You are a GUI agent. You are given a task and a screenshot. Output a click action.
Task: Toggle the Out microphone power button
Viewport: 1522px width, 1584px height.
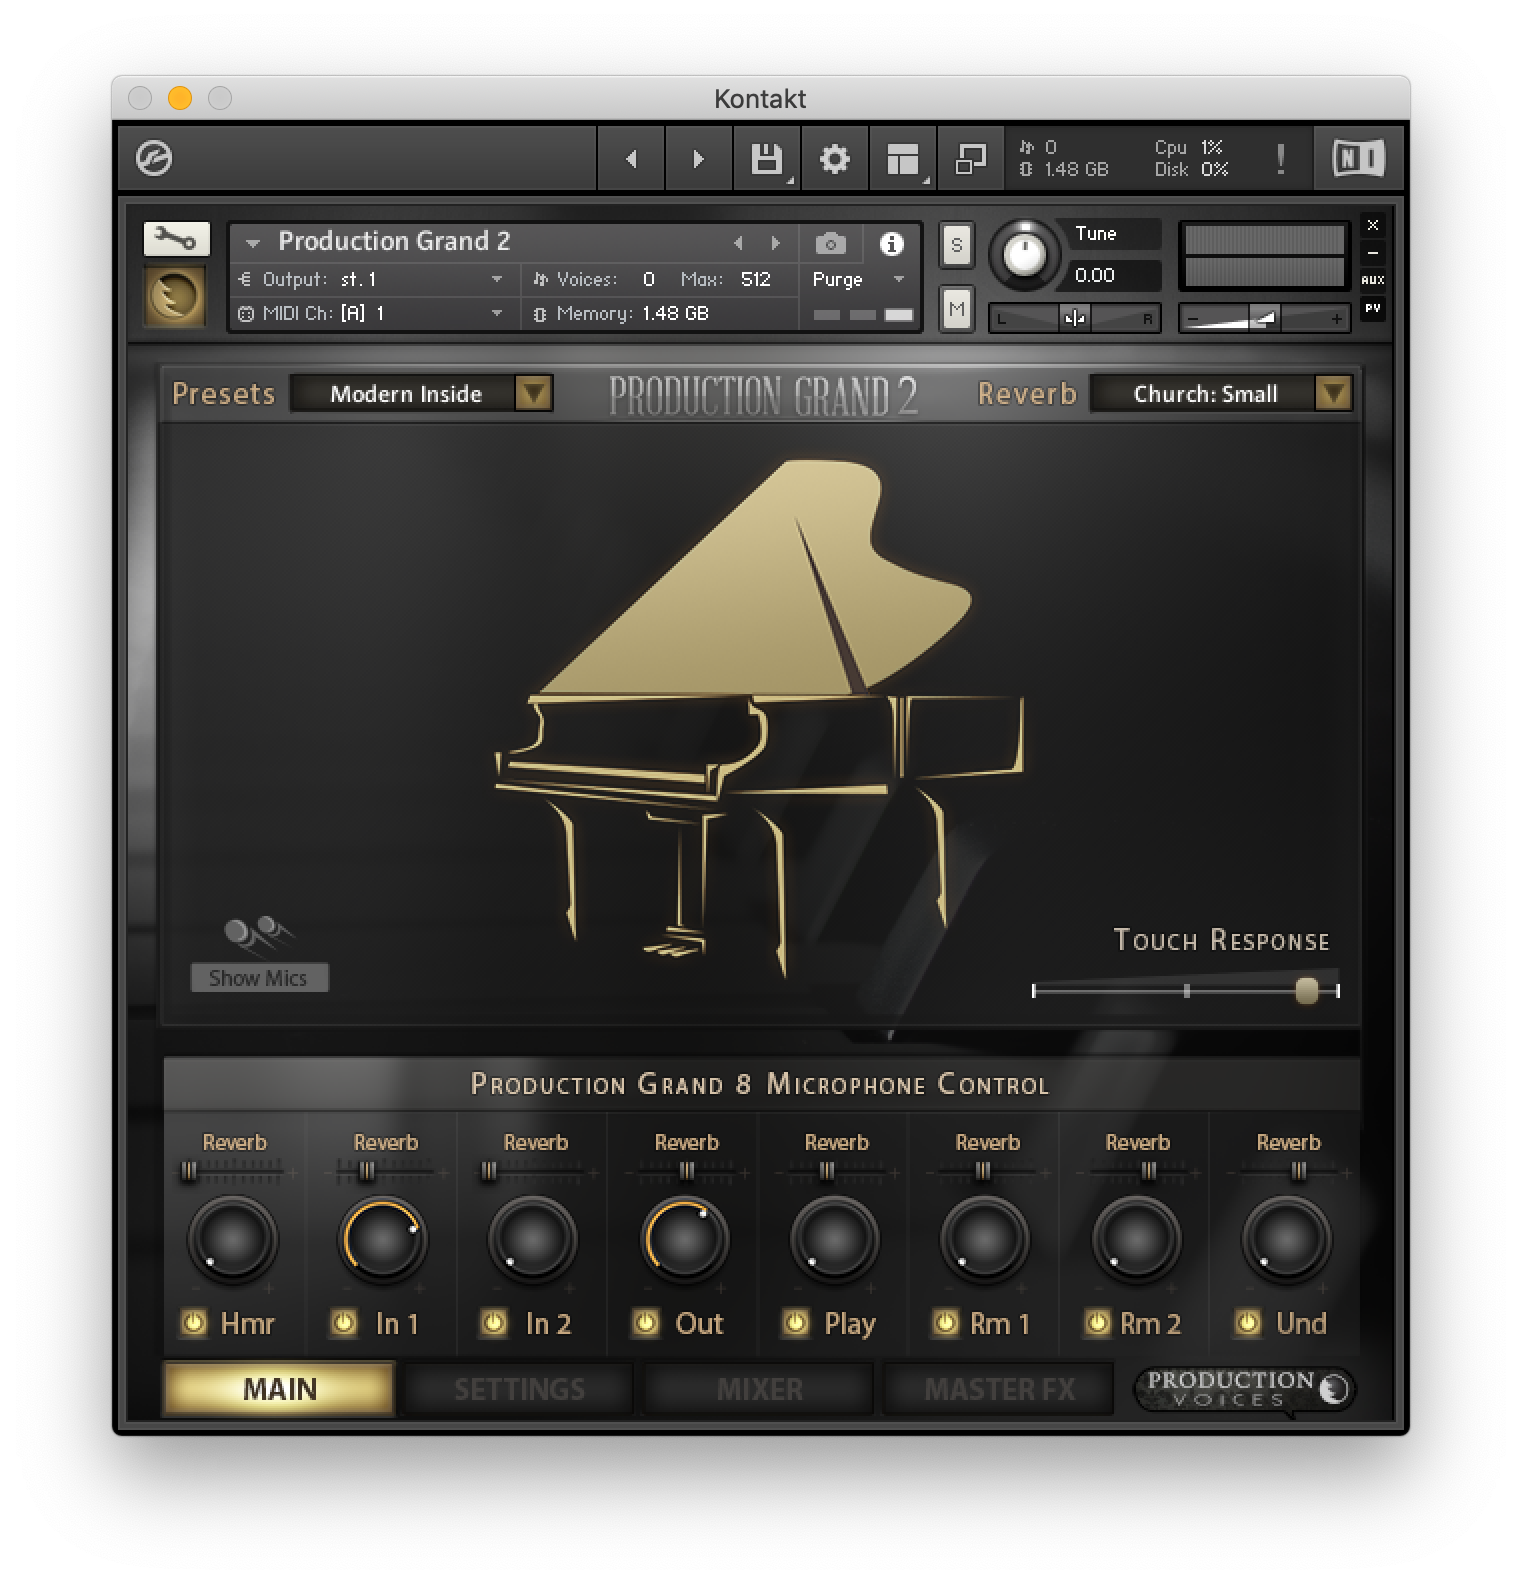(646, 1323)
